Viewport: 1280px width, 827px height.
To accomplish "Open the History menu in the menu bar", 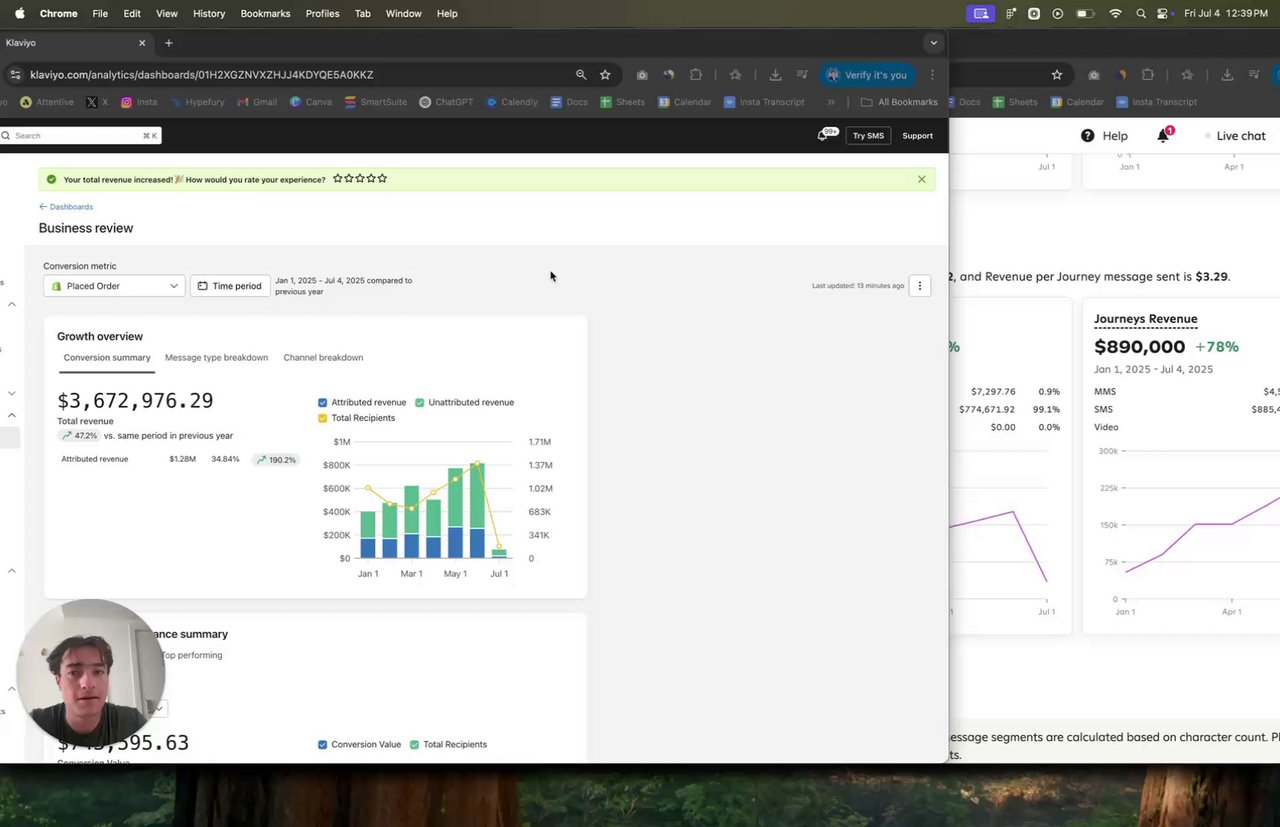I will 208,13.
